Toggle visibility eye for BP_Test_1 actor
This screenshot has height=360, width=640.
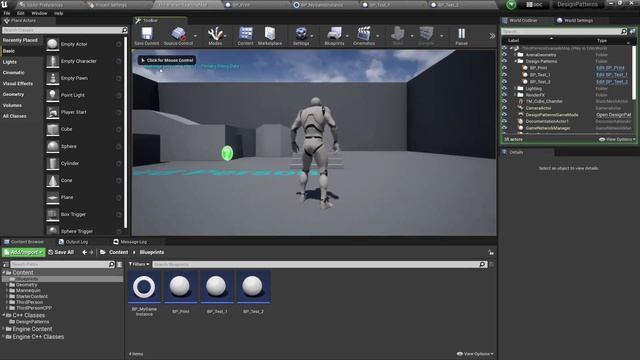[x=504, y=75]
